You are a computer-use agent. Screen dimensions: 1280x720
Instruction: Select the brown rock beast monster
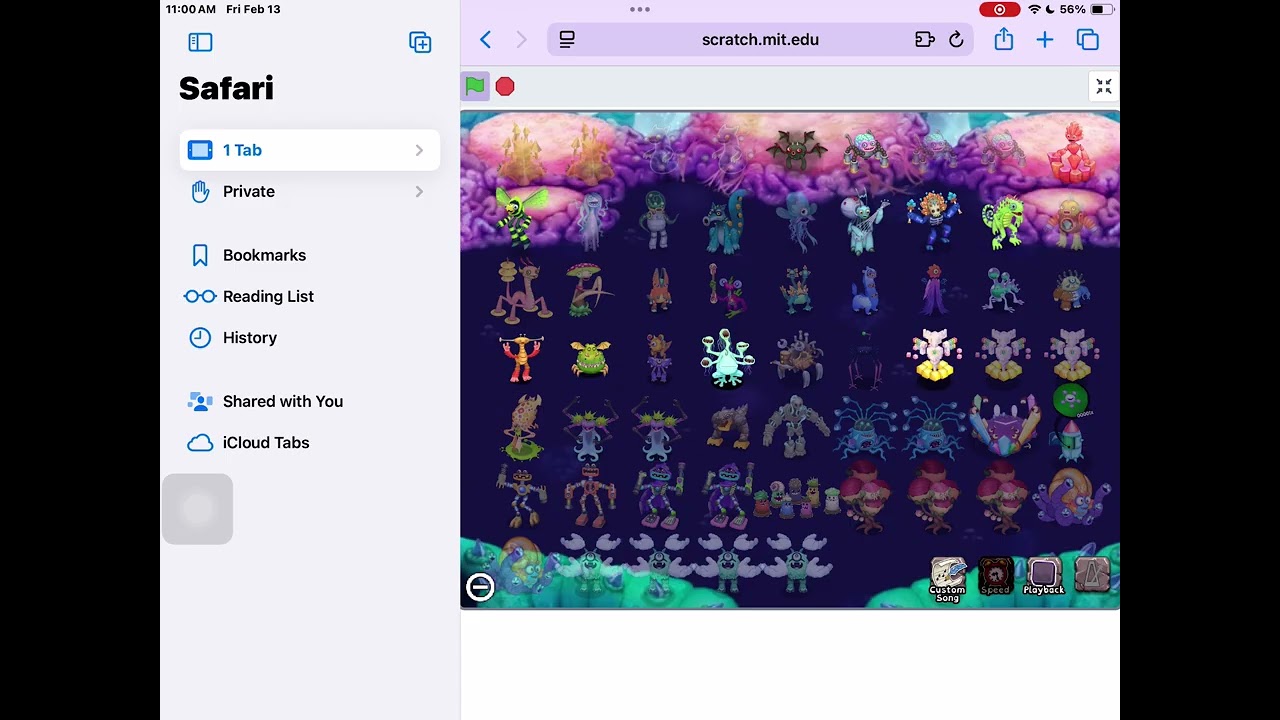pos(728,427)
